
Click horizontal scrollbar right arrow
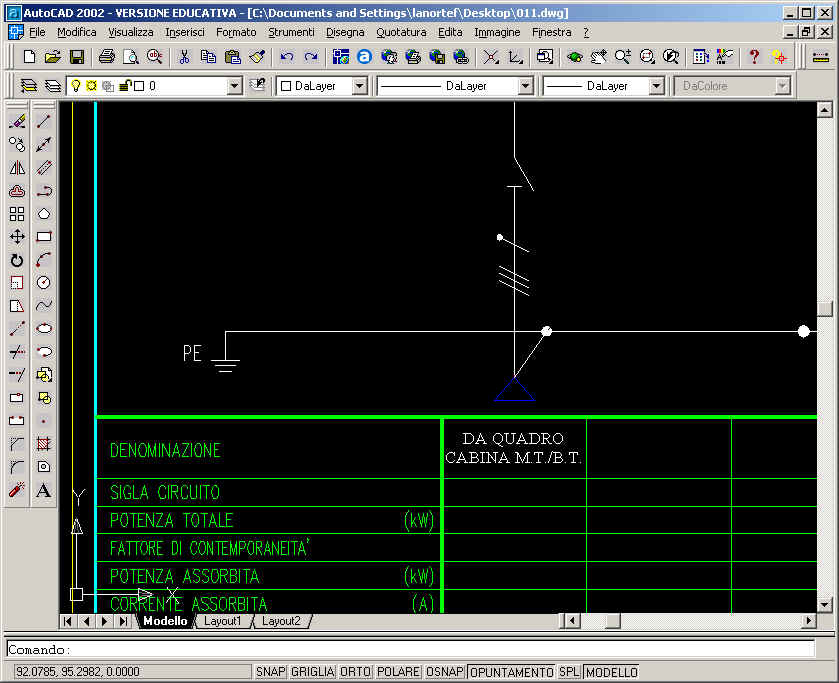click(809, 621)
